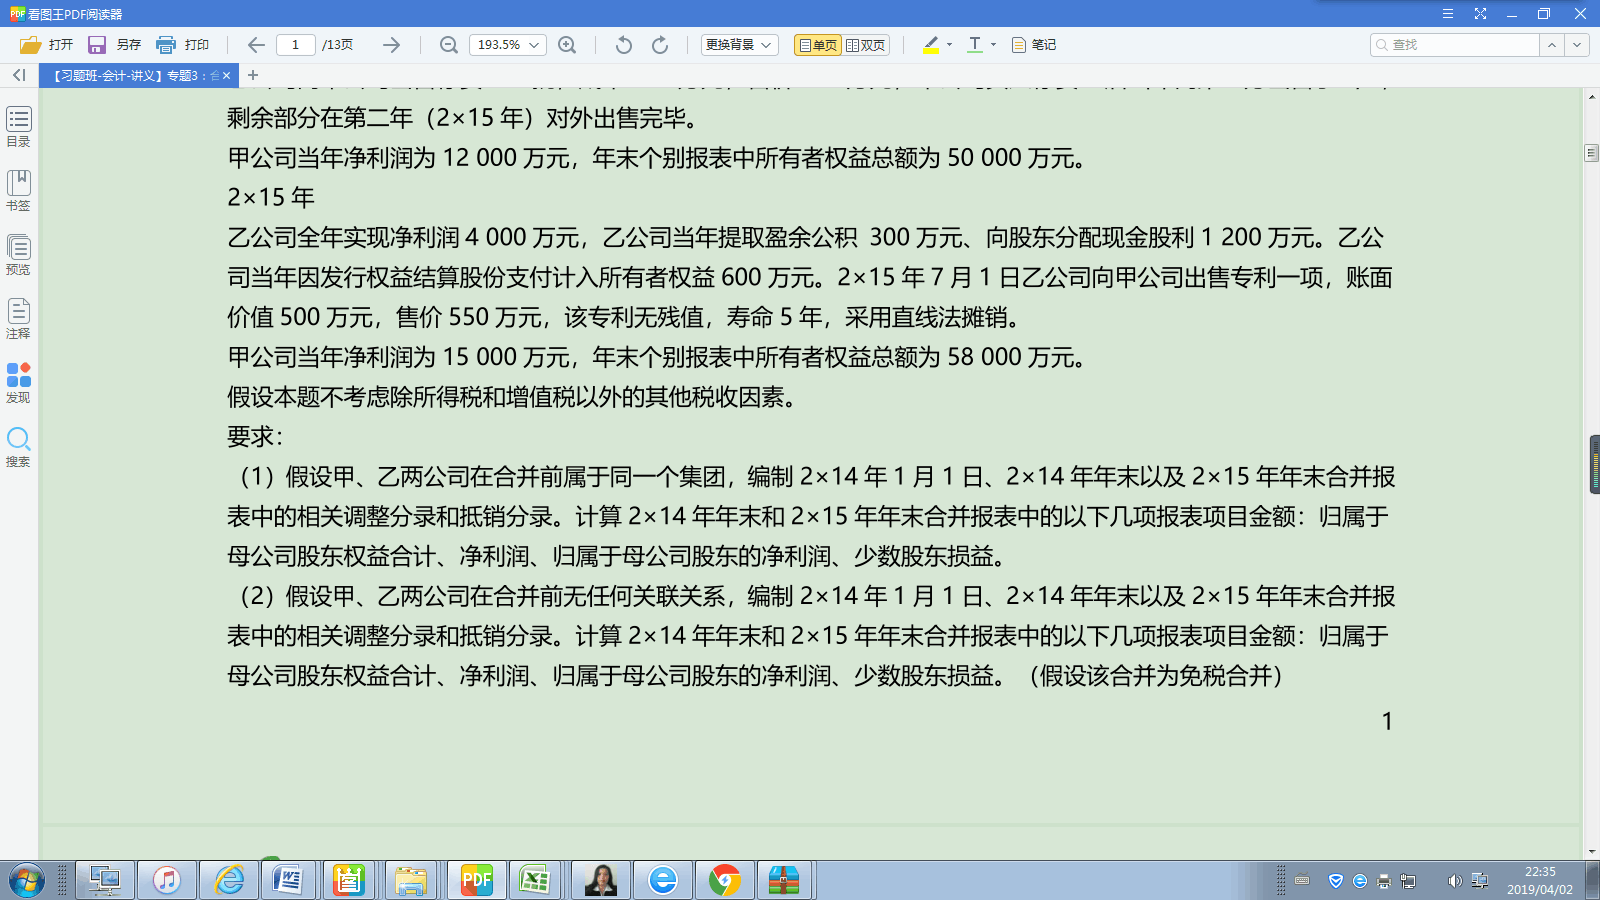Viewport: 1600px width, 900px height.
Task: Open Excel from the Windows taskbar
Action: pyautogui.click(x=535, y=880)
